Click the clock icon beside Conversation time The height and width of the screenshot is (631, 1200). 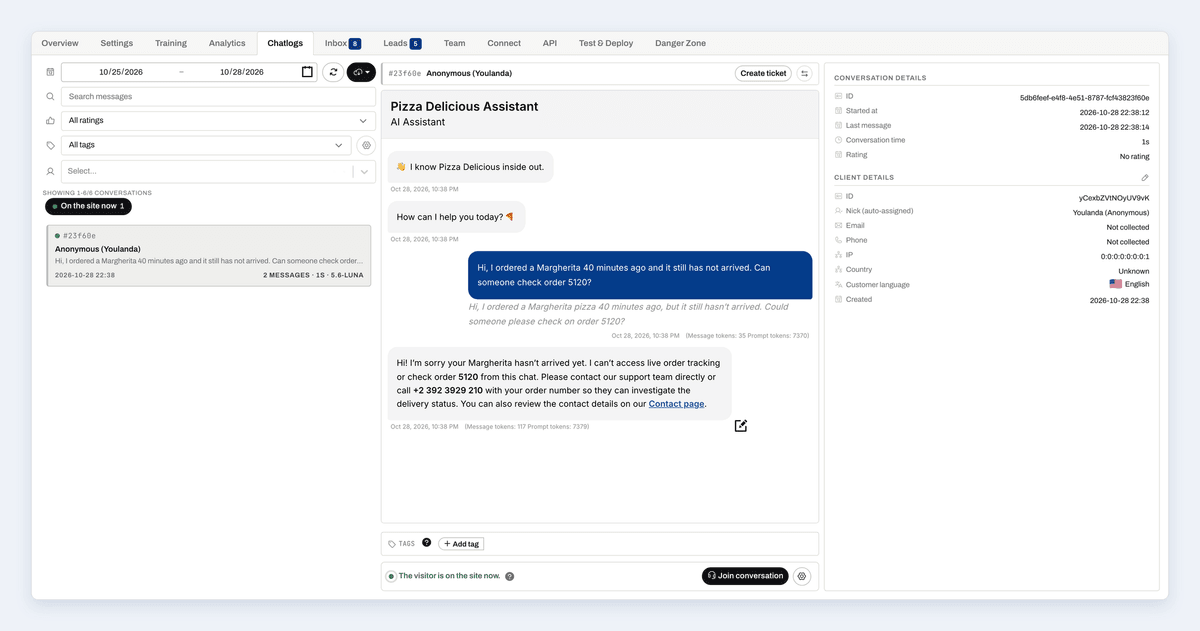point(838,140)
